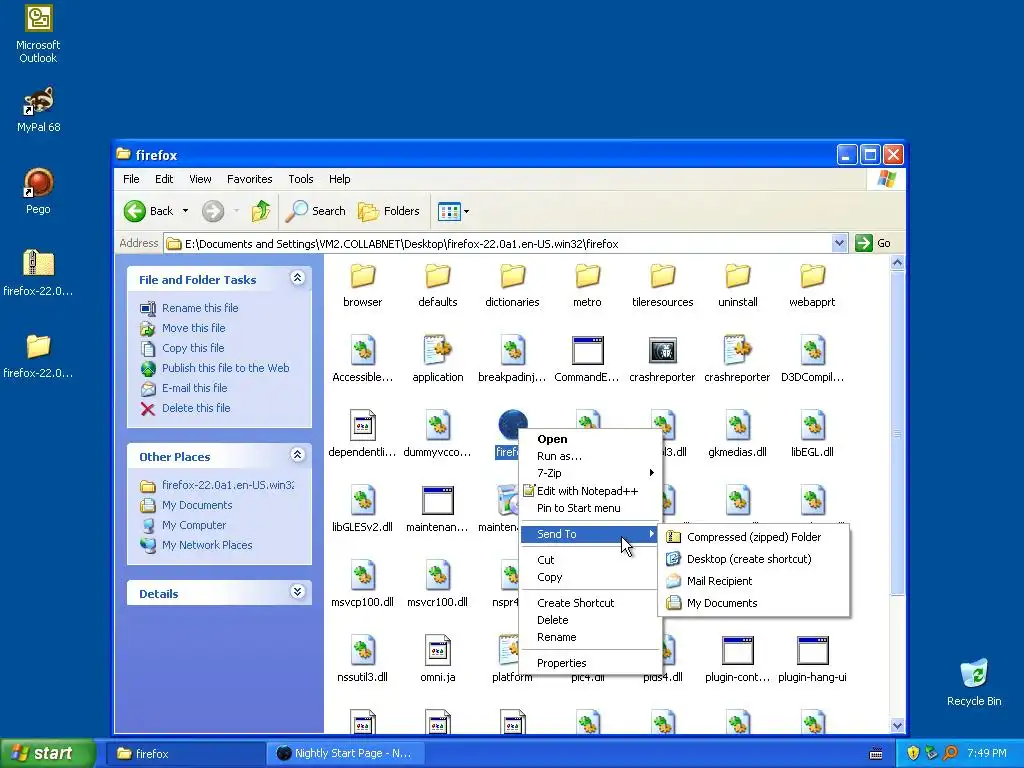Select the omni.ja file
The height and width of the screenshot is (768, 1024).
pos(438,660)
